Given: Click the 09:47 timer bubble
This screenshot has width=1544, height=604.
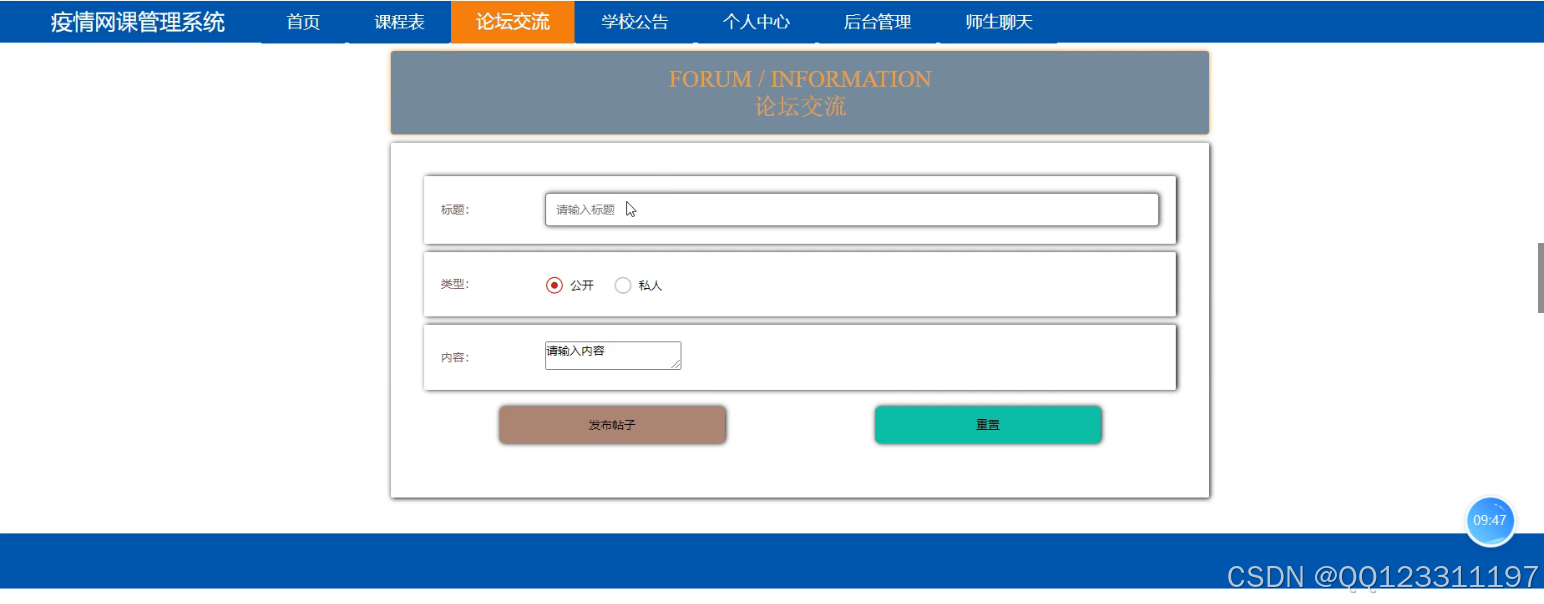Looking at the screenshot, I should pos(1490,520).
